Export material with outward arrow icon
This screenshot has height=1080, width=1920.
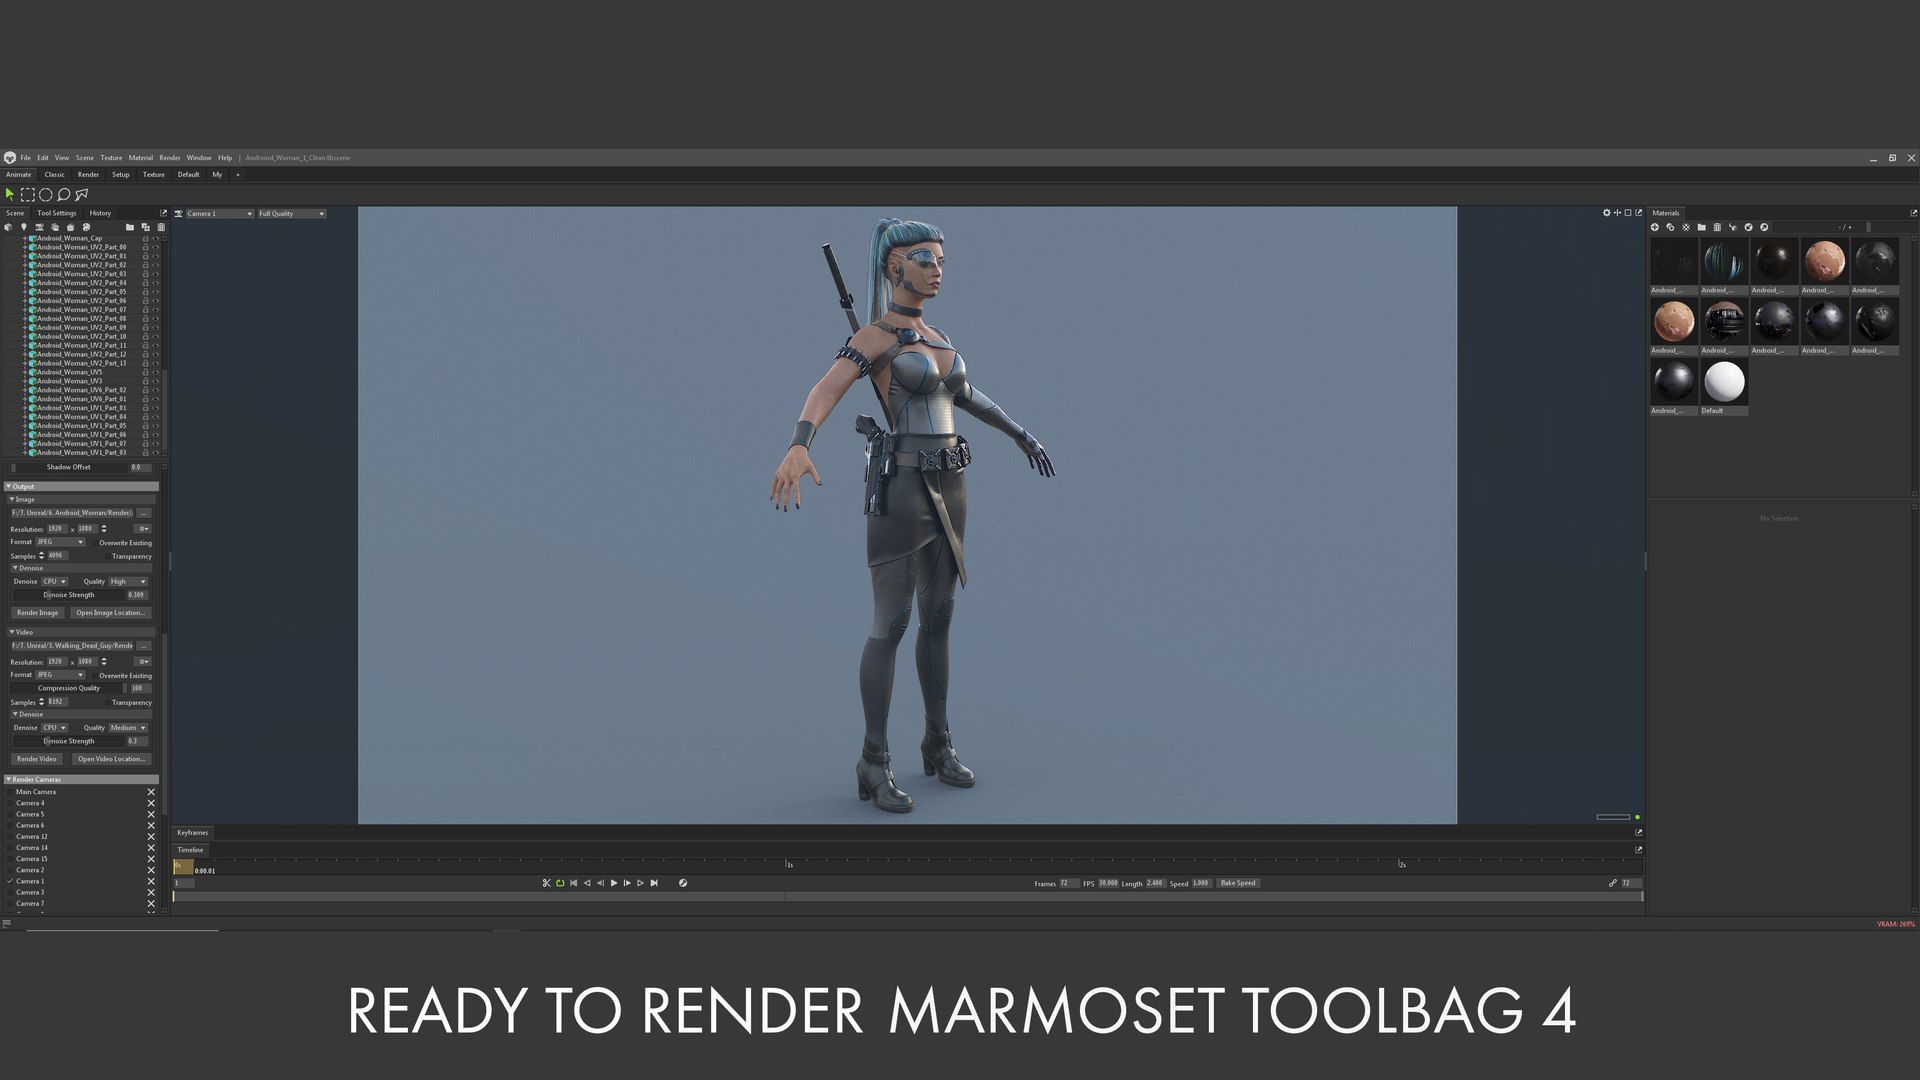coord(1764,227)
